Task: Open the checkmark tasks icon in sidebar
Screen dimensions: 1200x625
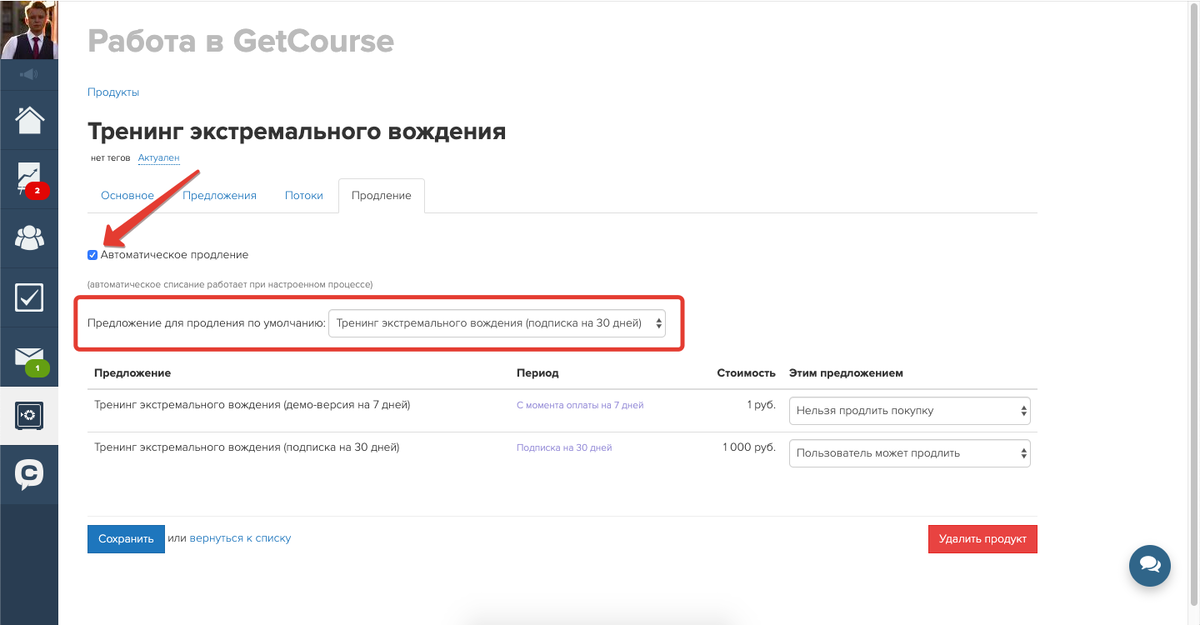Action: pyautogui.click(x=29, y=297)
